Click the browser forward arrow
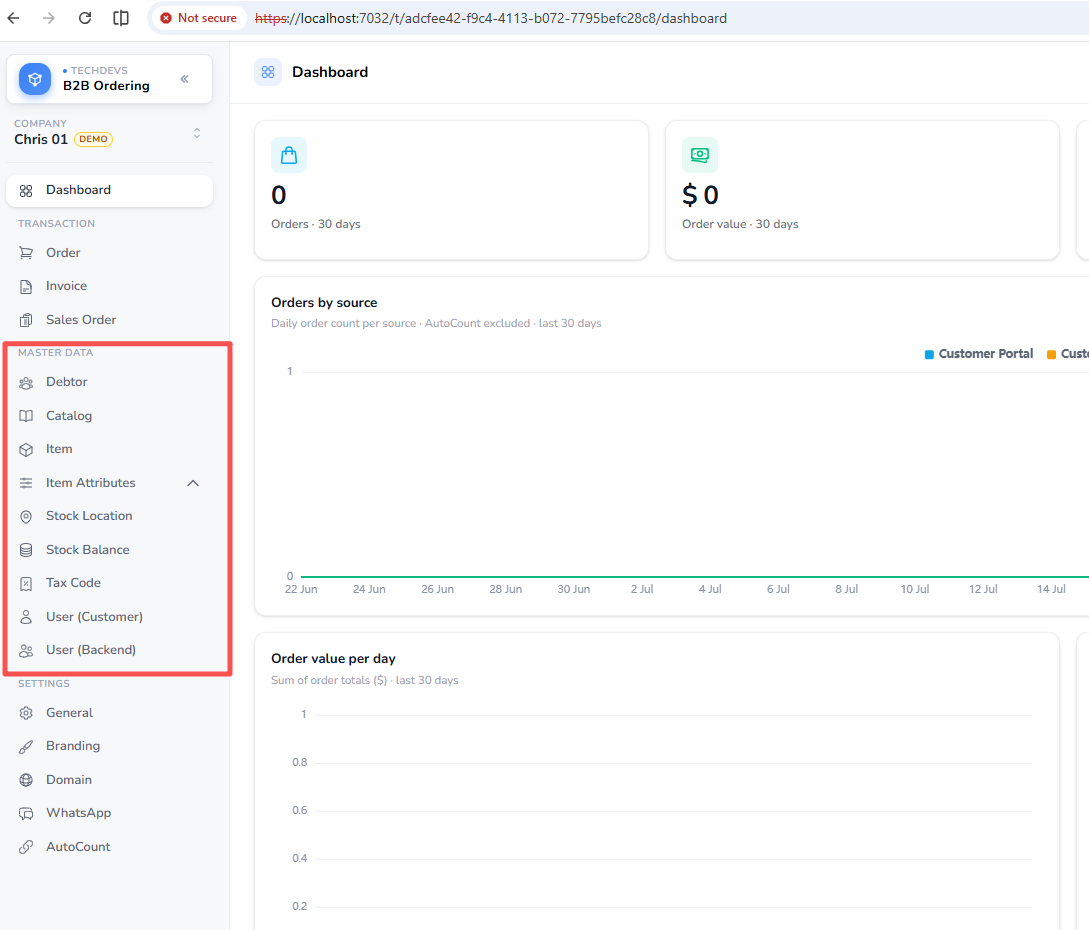 pyautogui.click(x=49, y=18)
